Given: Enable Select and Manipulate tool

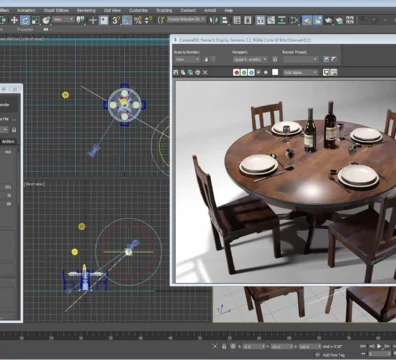Looking at the screenshot, I should (92, 20).
